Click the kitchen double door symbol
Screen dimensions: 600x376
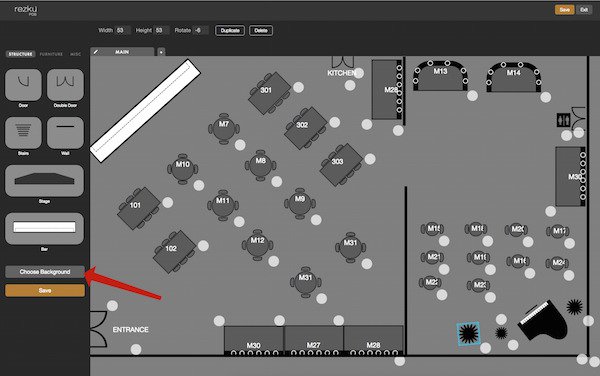click(x=342, y=62)
